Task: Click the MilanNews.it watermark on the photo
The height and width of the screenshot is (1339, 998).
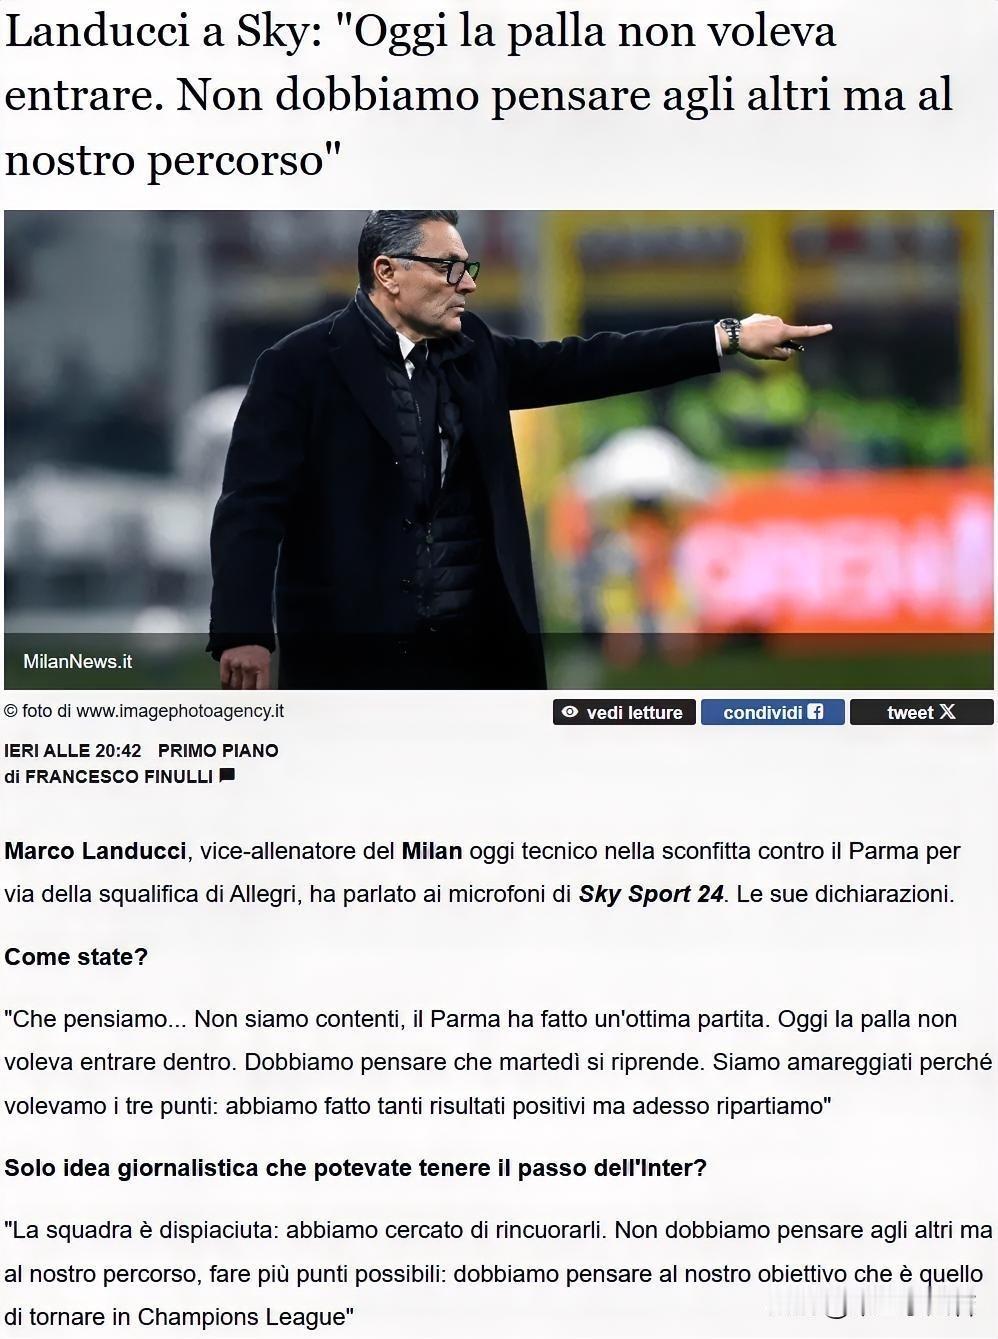Action: point(78,662)
